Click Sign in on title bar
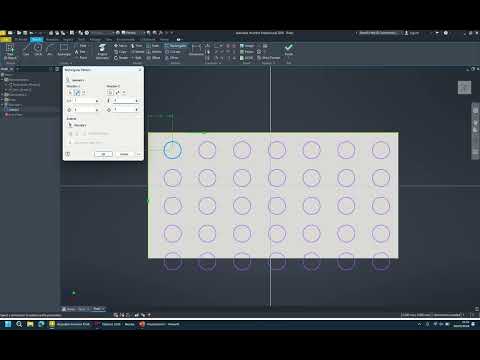The width and height of the screenshot is (480, 360). [412, 33]
